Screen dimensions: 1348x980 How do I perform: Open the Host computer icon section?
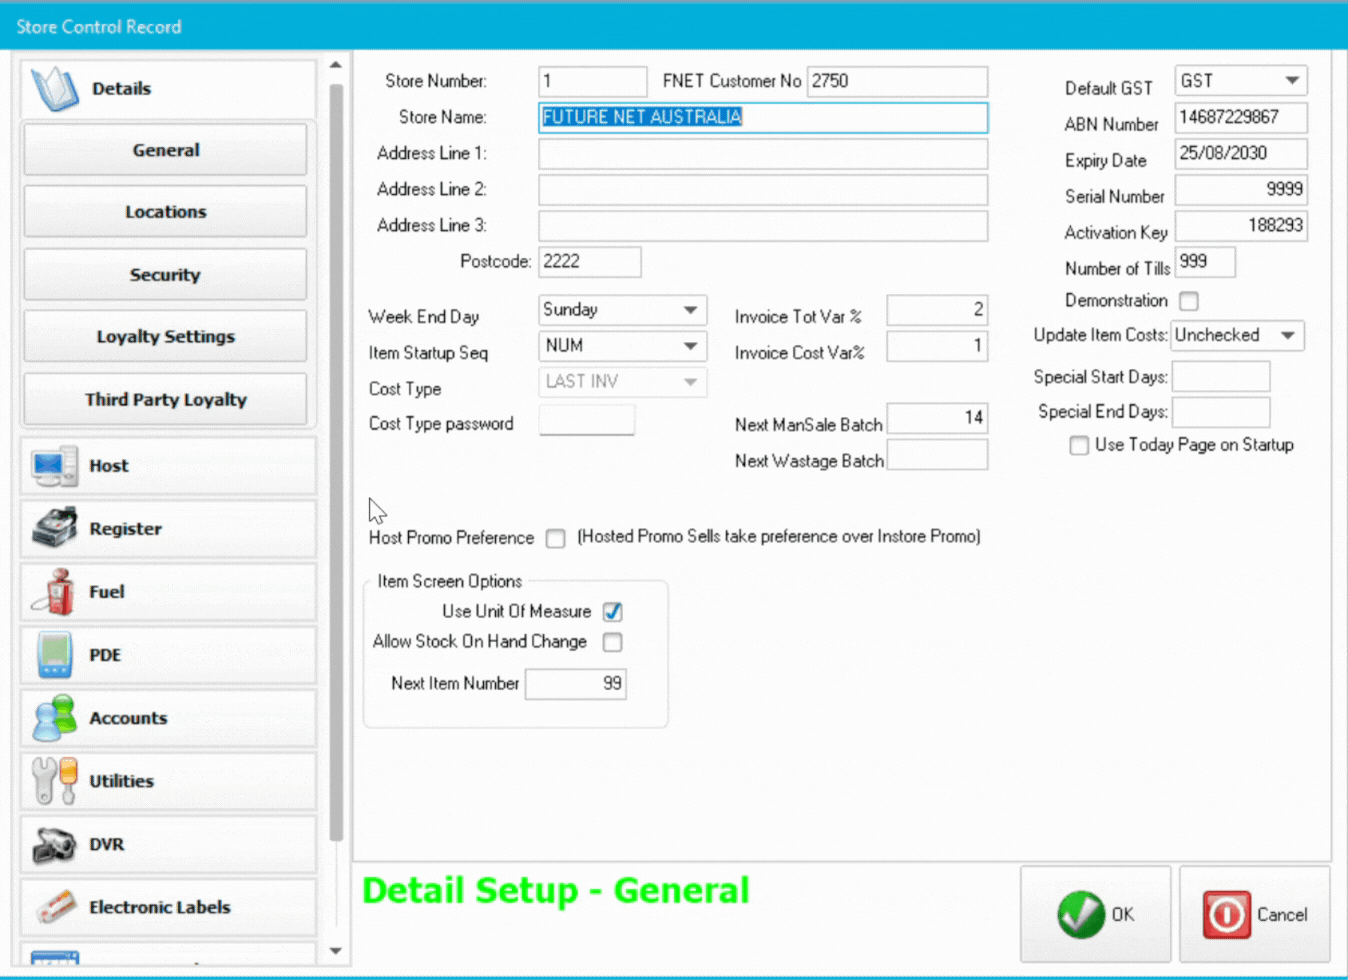pyautogui.click(x=54, y=466)
